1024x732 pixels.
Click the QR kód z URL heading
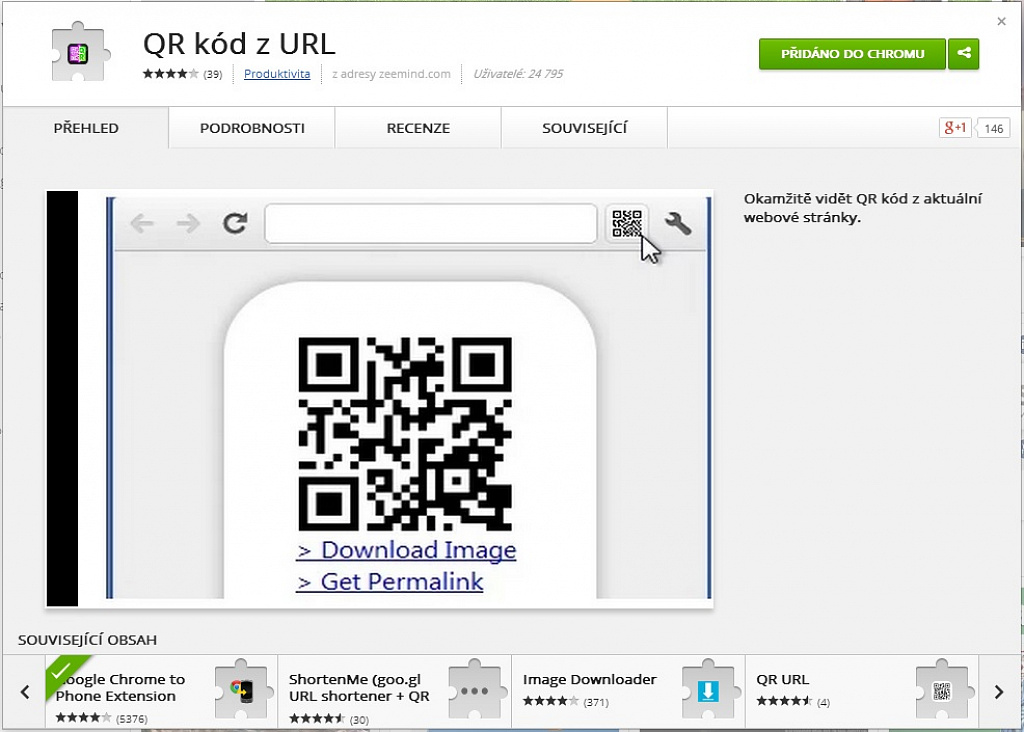coord(239,44)
